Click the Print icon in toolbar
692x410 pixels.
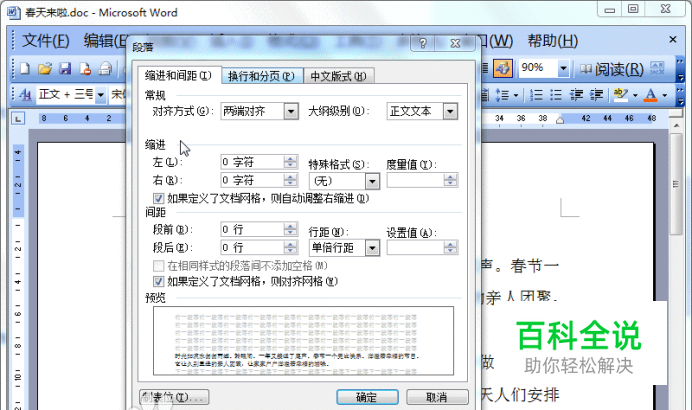click(x=105, y=69)
